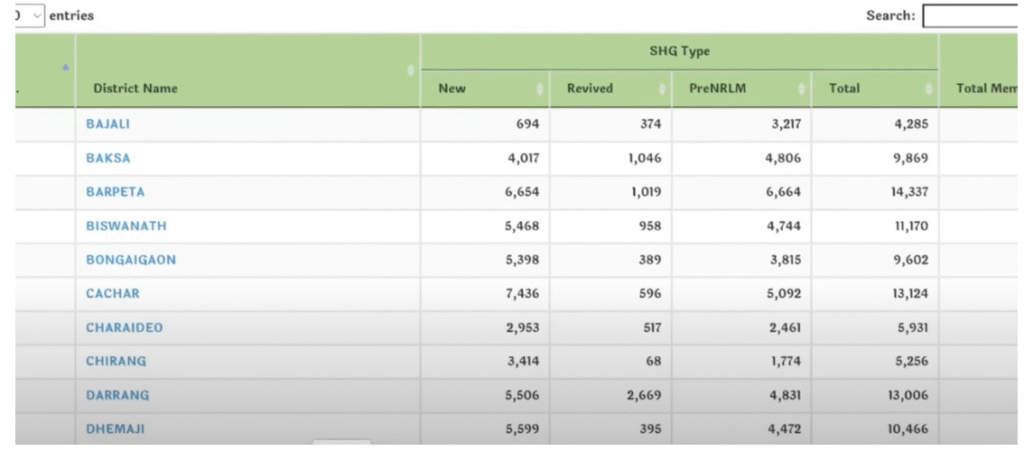Select DHEMAJI New value 5,599

click(x=522, y=429)
